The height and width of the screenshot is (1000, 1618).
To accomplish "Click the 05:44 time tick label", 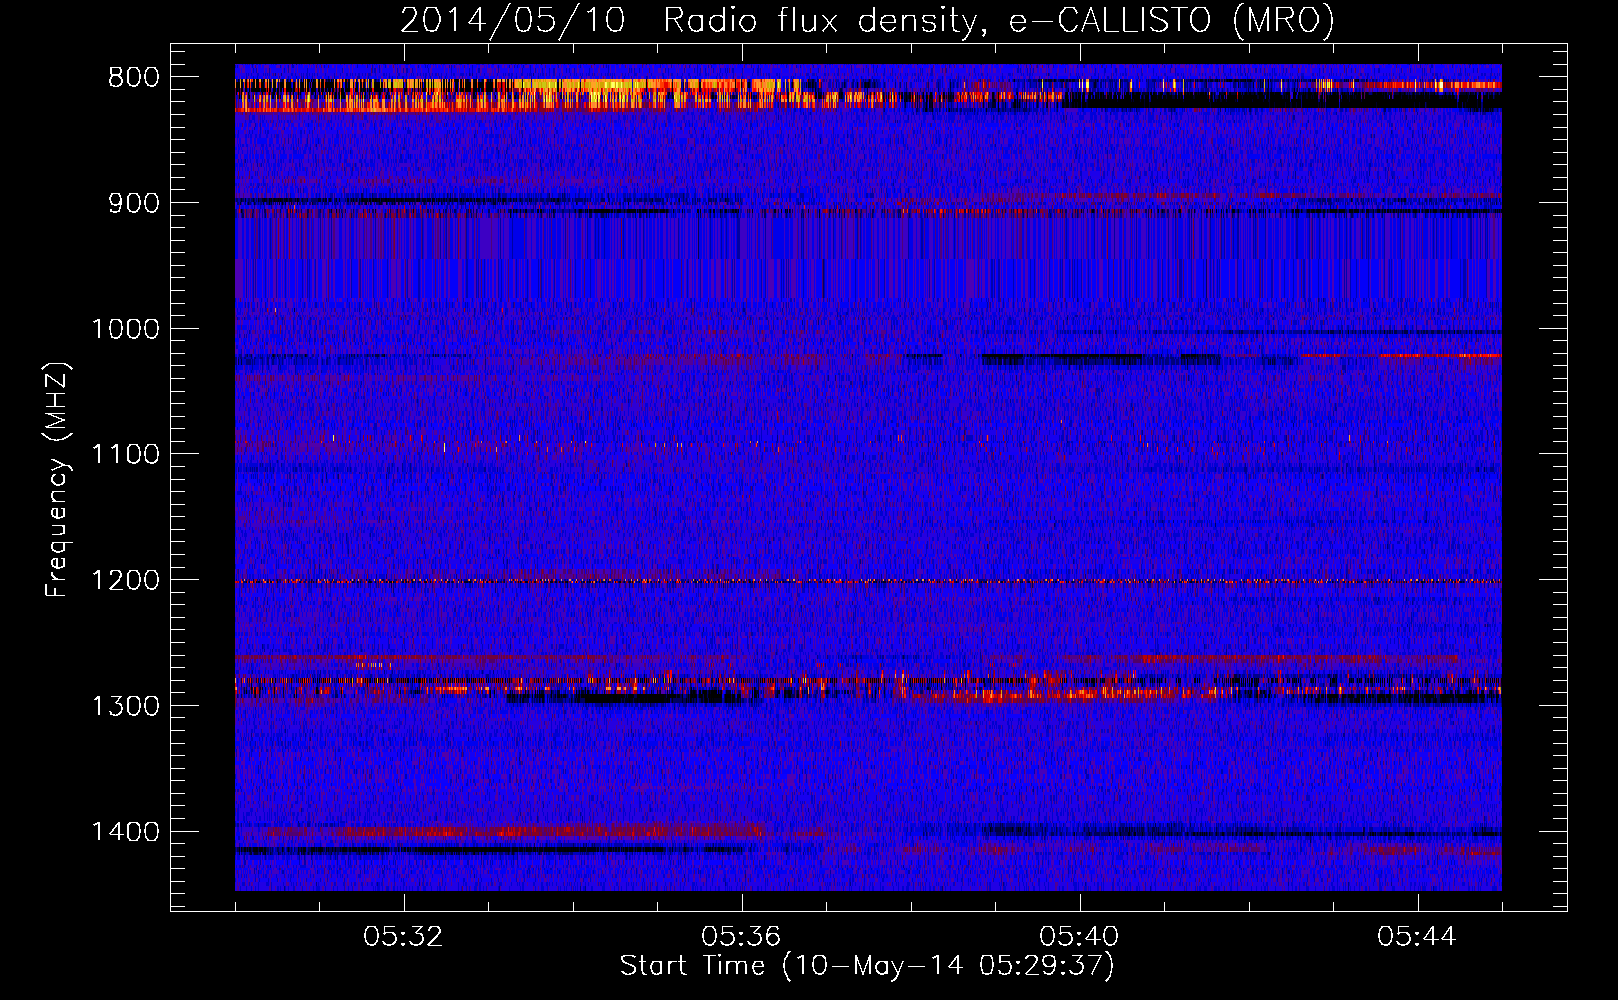I will click(1417, 937).
